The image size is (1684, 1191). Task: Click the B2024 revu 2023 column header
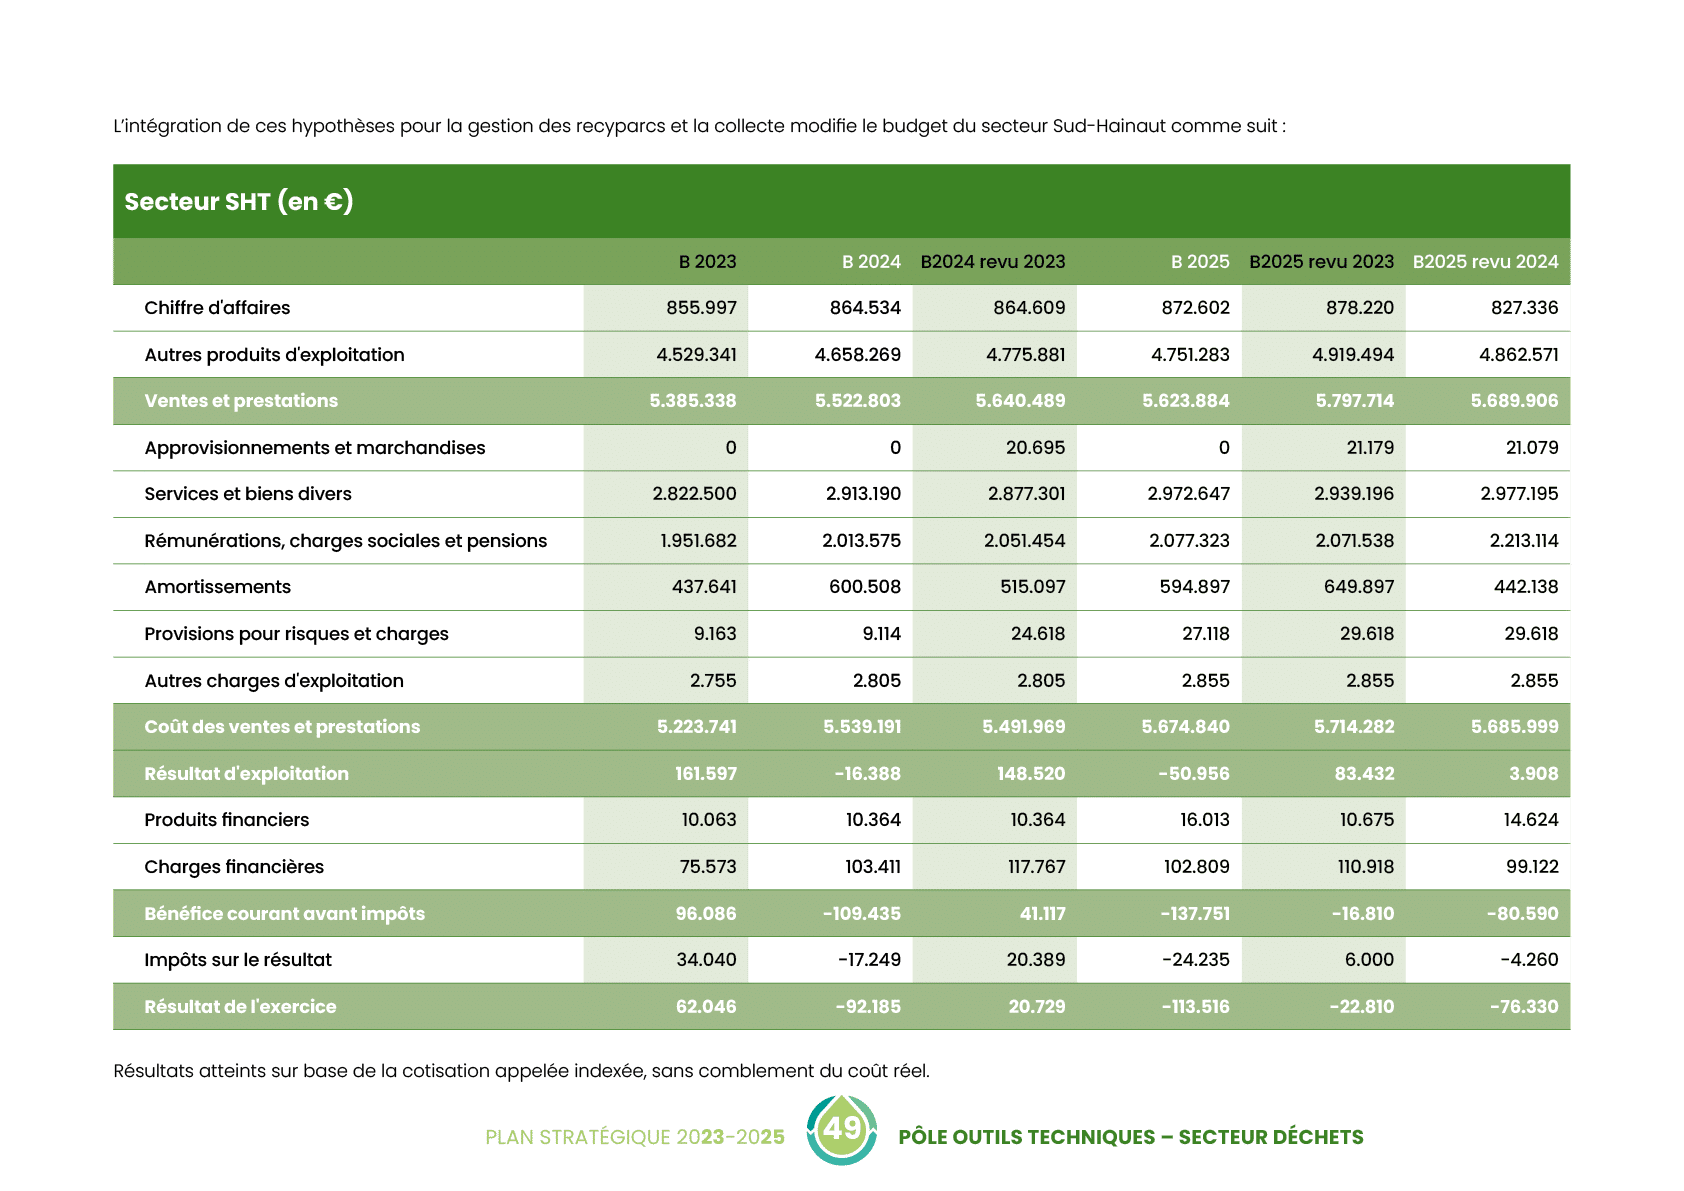(992, 262)
